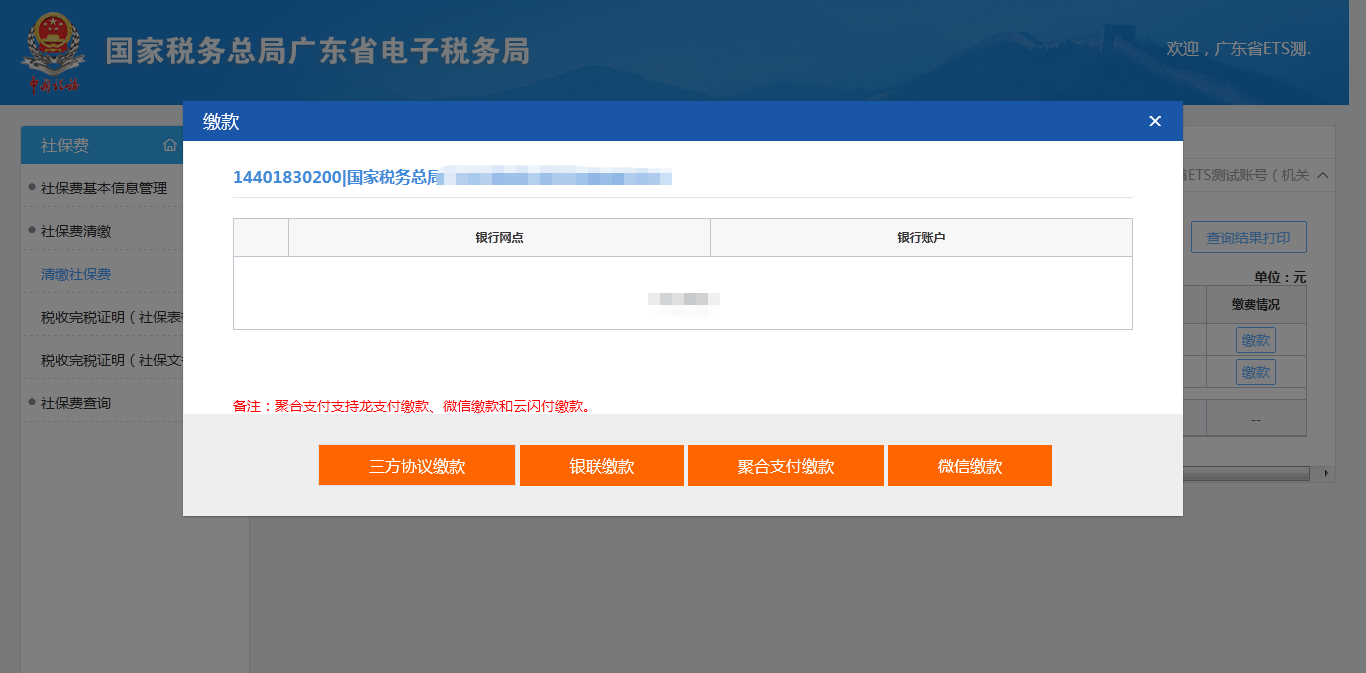Close the 缴款 dialog with the X
Screen dimensions: 1366x673
[x=1155, y=121]
